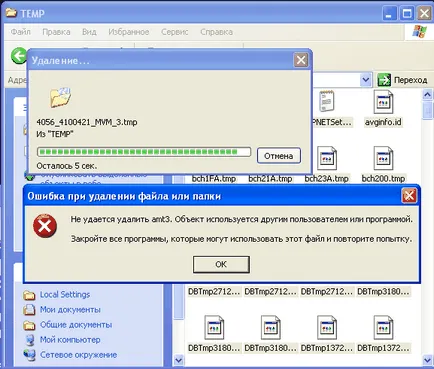Close the Удаление progress dialog
Screen dimensions: 434x369
[x=301, y=60]
